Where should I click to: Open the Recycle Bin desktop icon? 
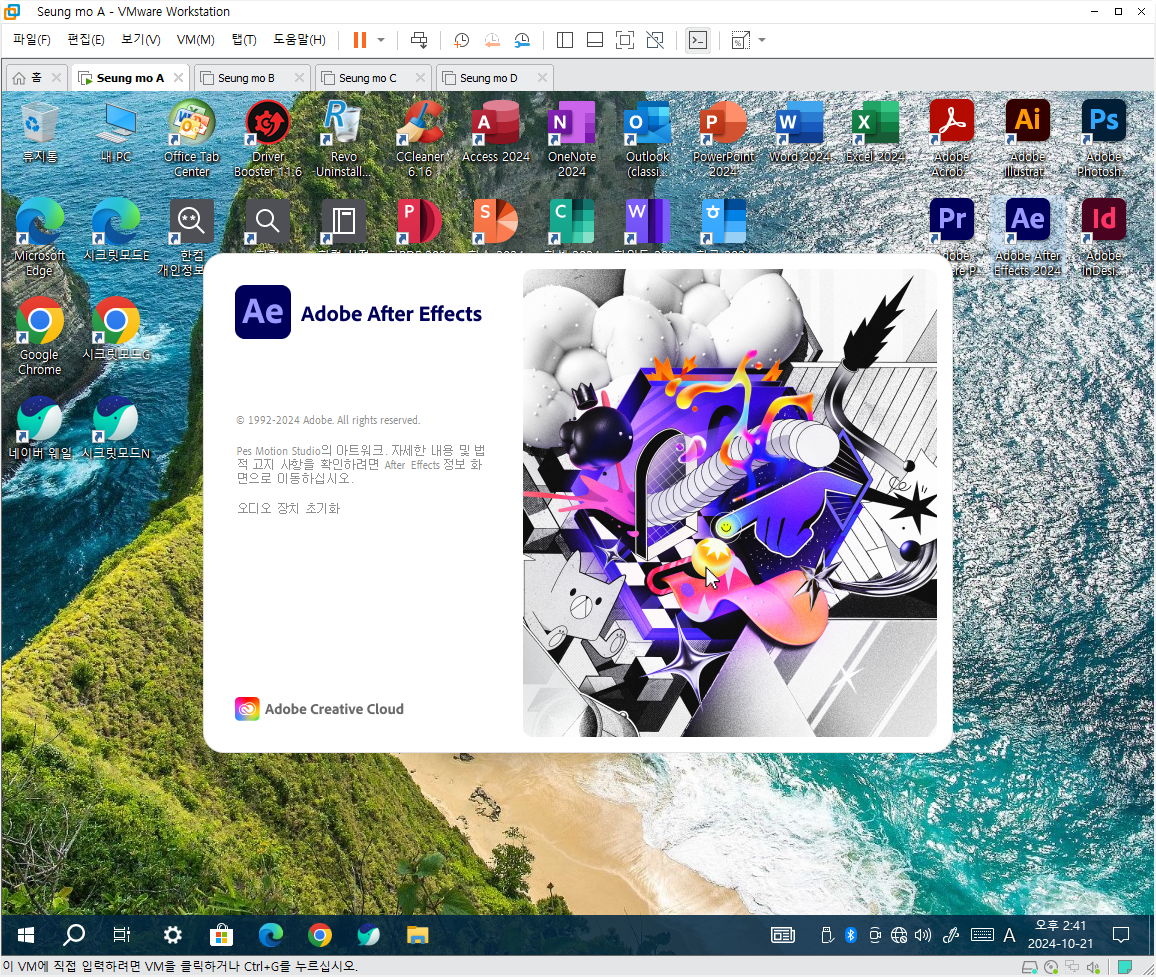[40, 133]
